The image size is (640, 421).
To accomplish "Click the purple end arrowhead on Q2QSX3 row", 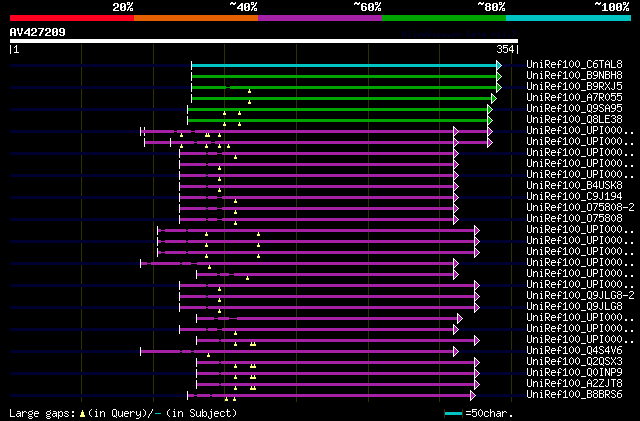I will pos(477,363).
